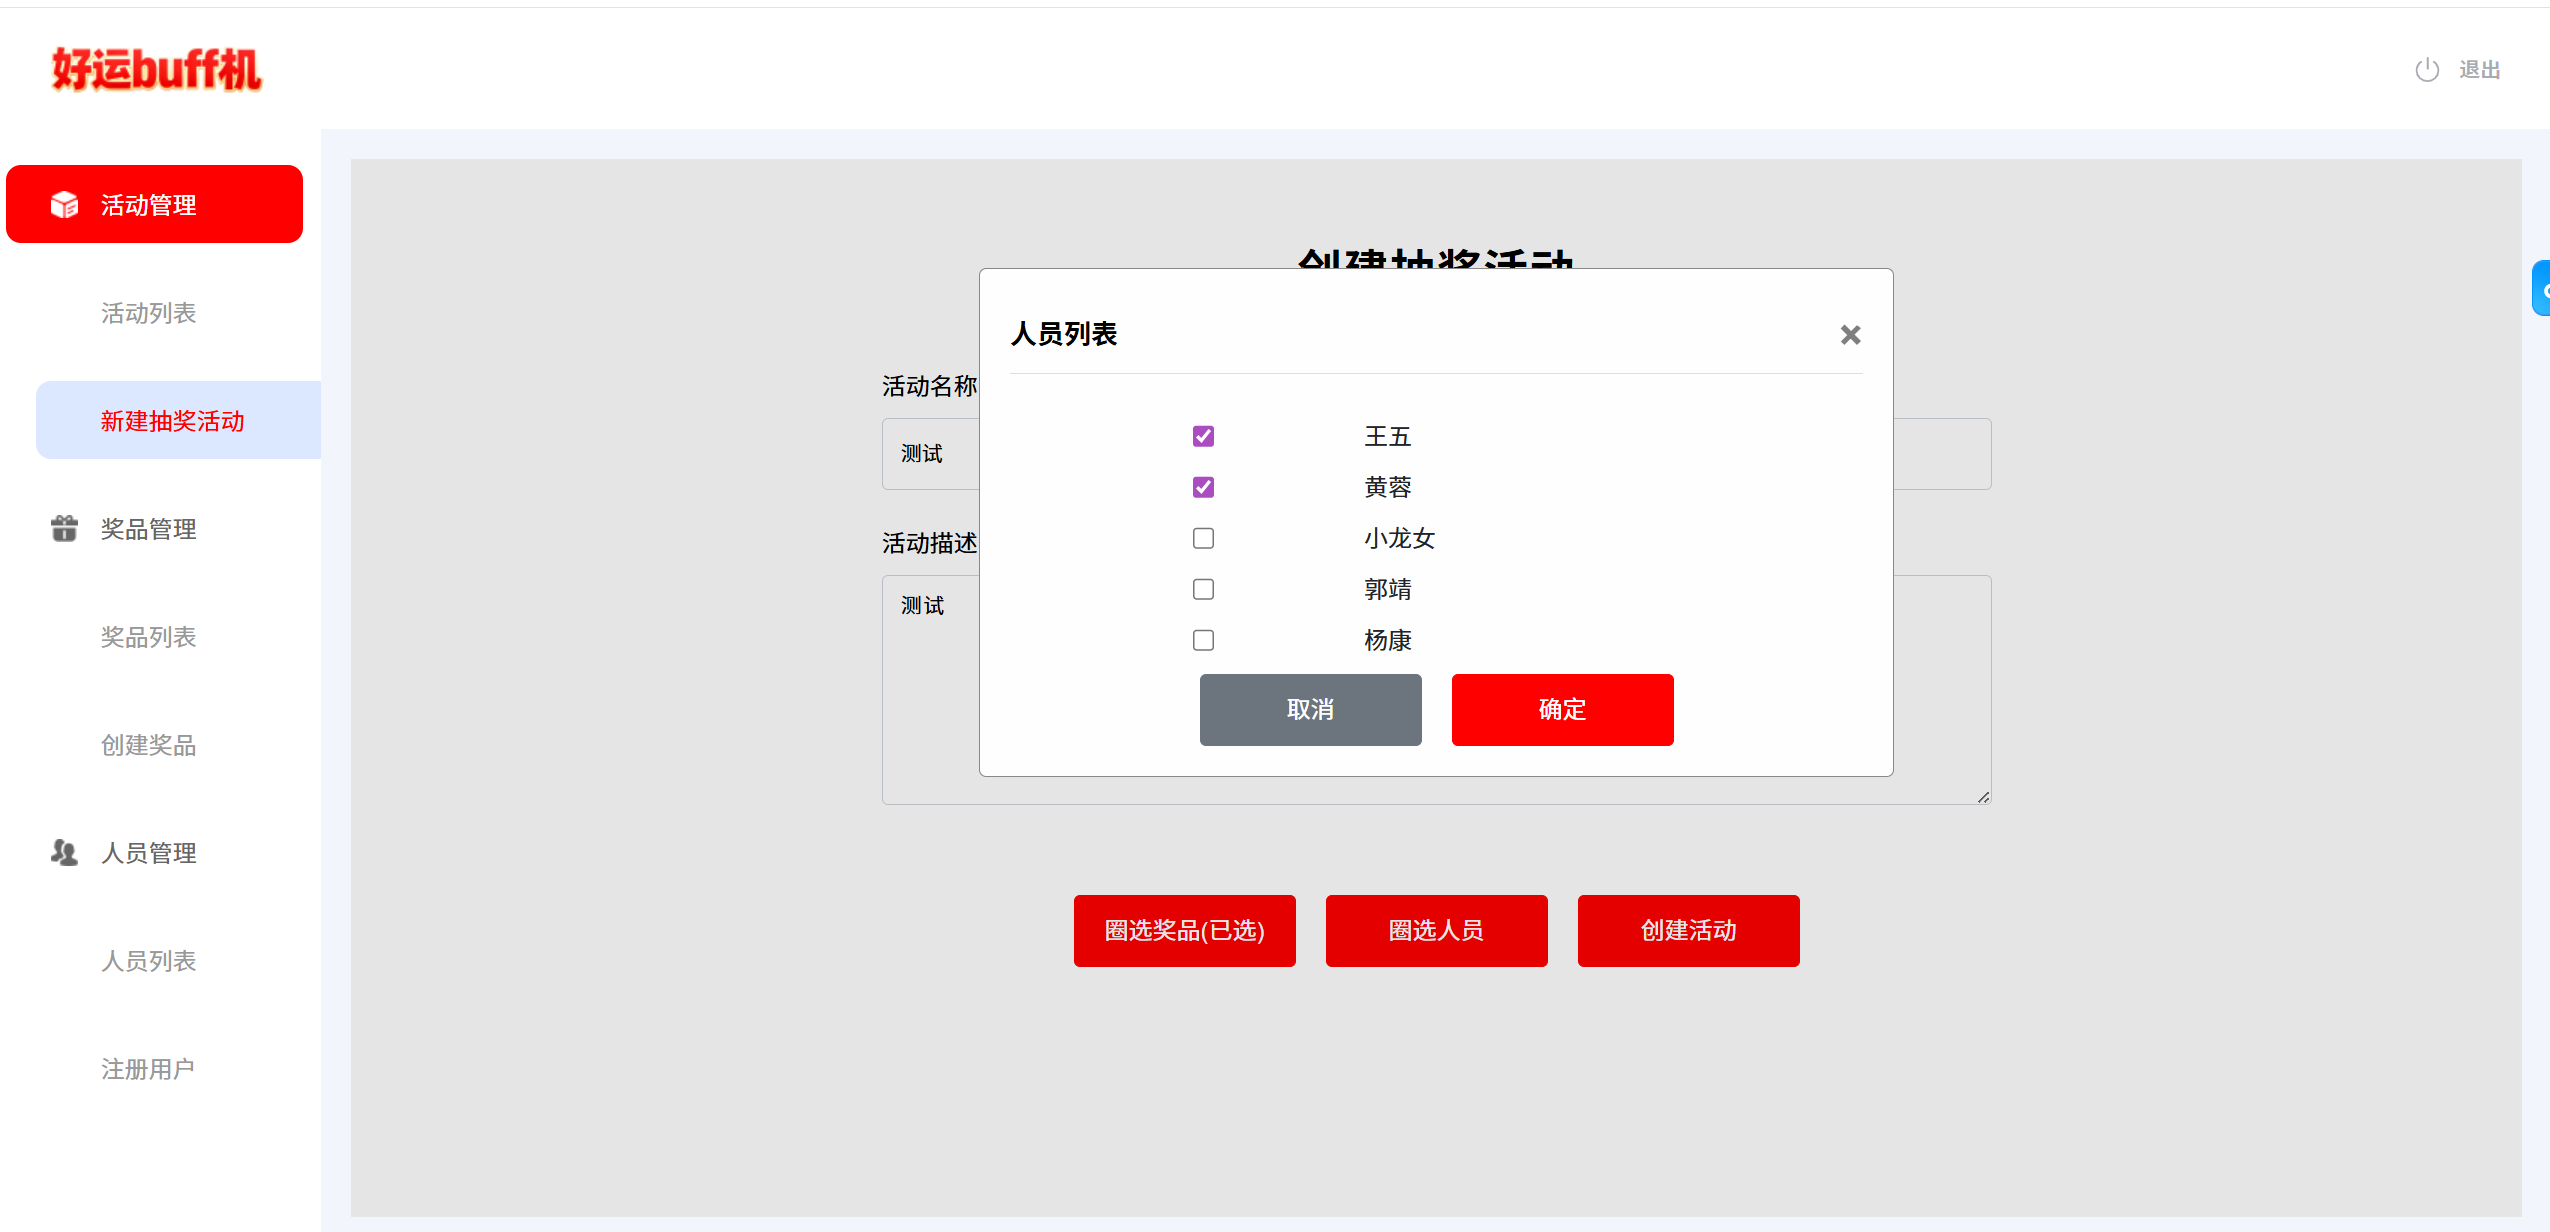The height and width of the screenshot is (1232, 2550).
Task: Go to 奖品列表 menu item
Action: (x=148, y=637)
